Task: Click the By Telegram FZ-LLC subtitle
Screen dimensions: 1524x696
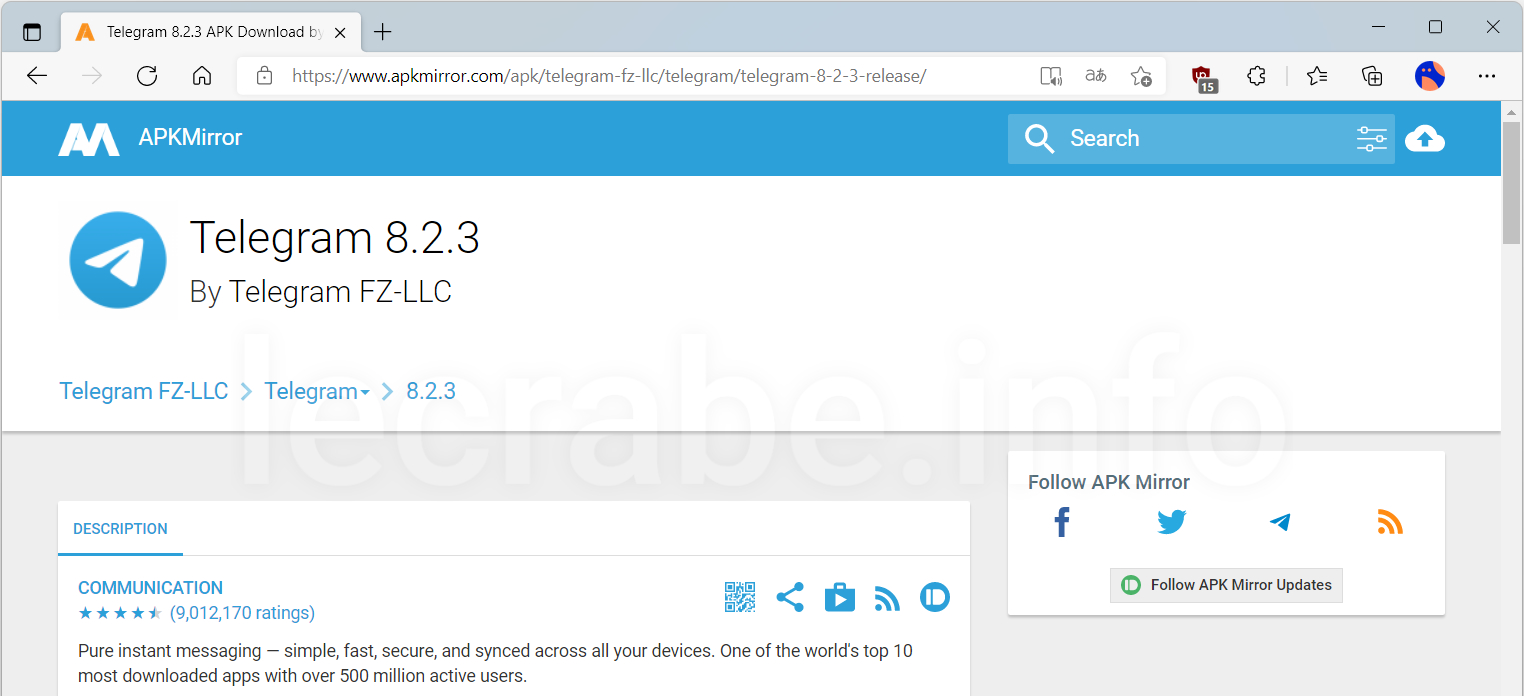Action: pos(321,292)
